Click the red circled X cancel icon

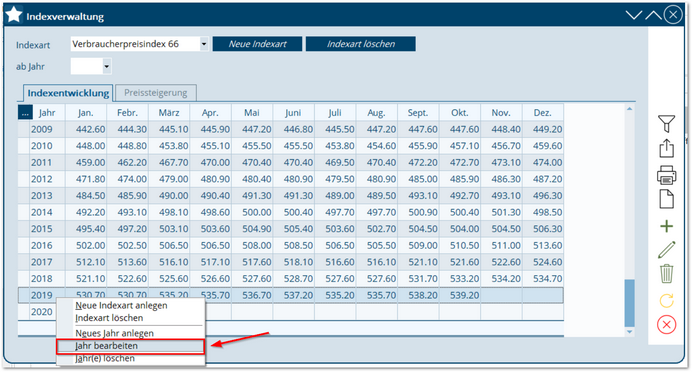tap(666, 325)
